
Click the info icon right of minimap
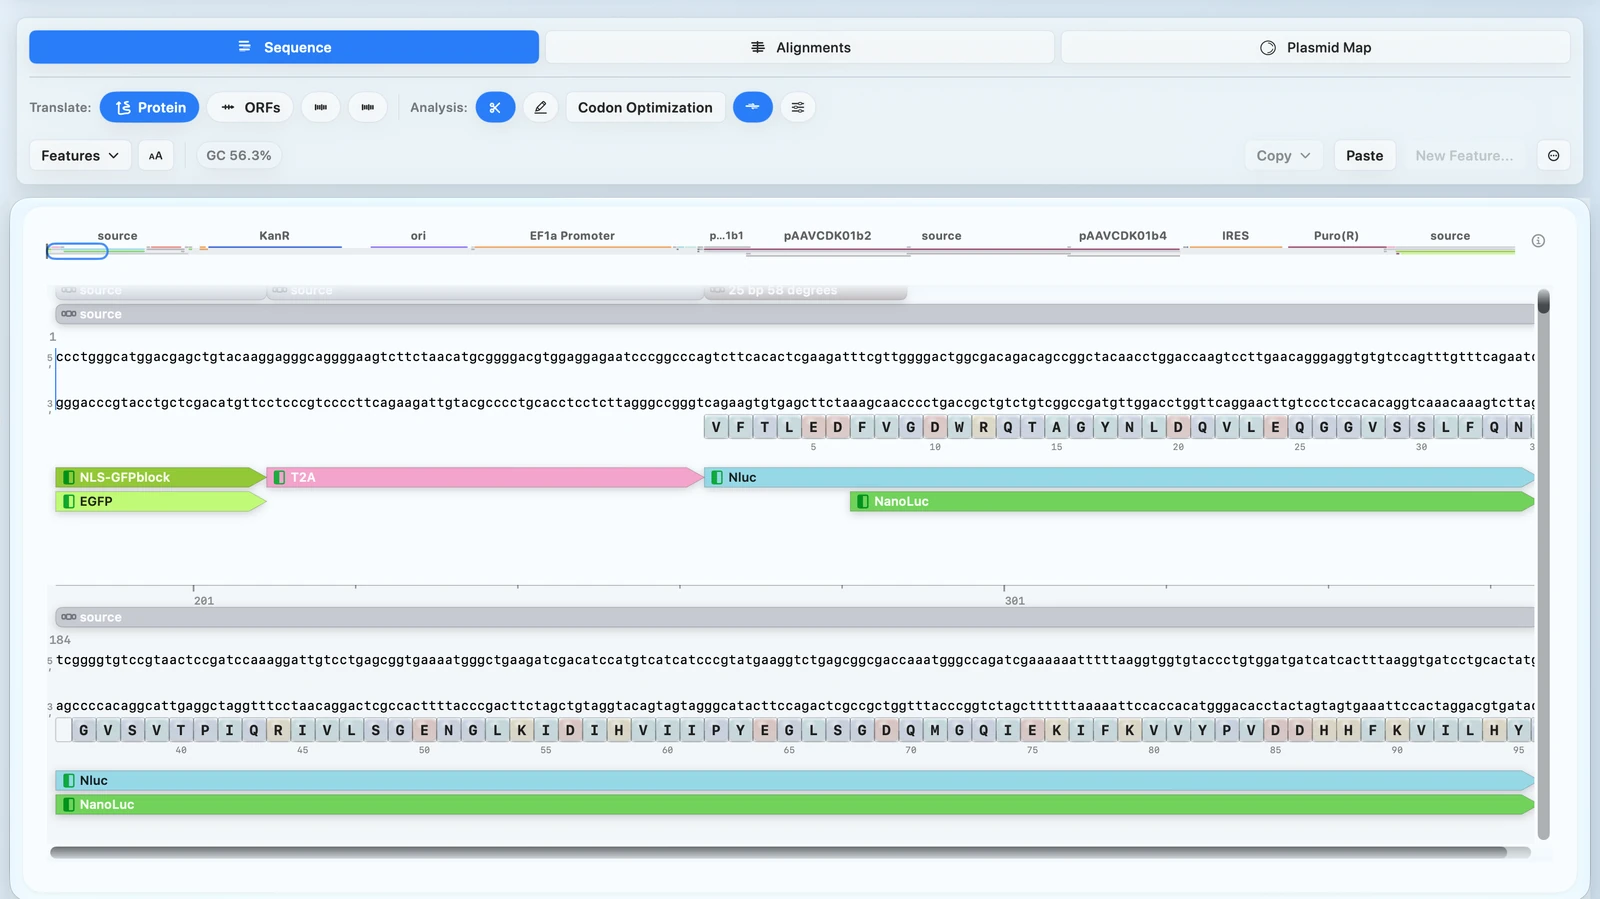(1538, 241)
